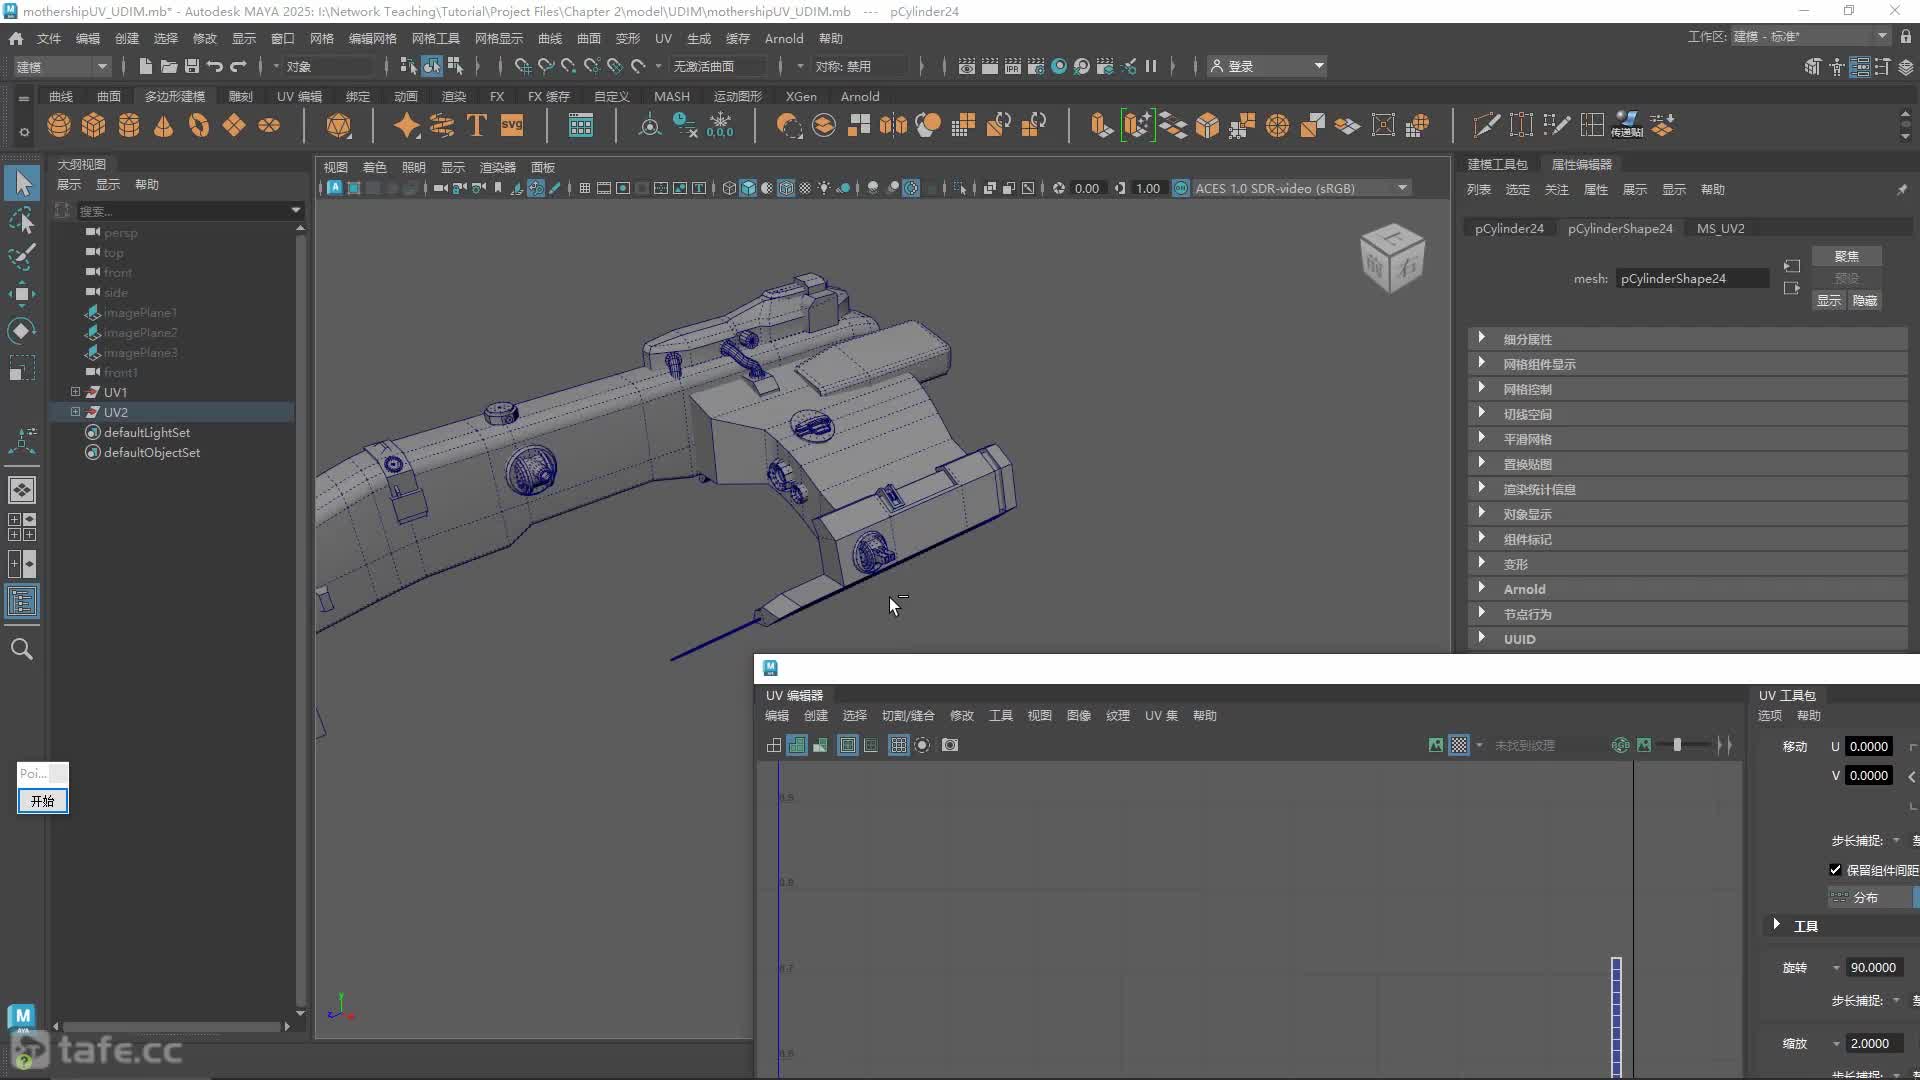Viewport: 1920px width, 1080px height.
Task: Select the Move tool in toolbox
Action: [22, 293]
